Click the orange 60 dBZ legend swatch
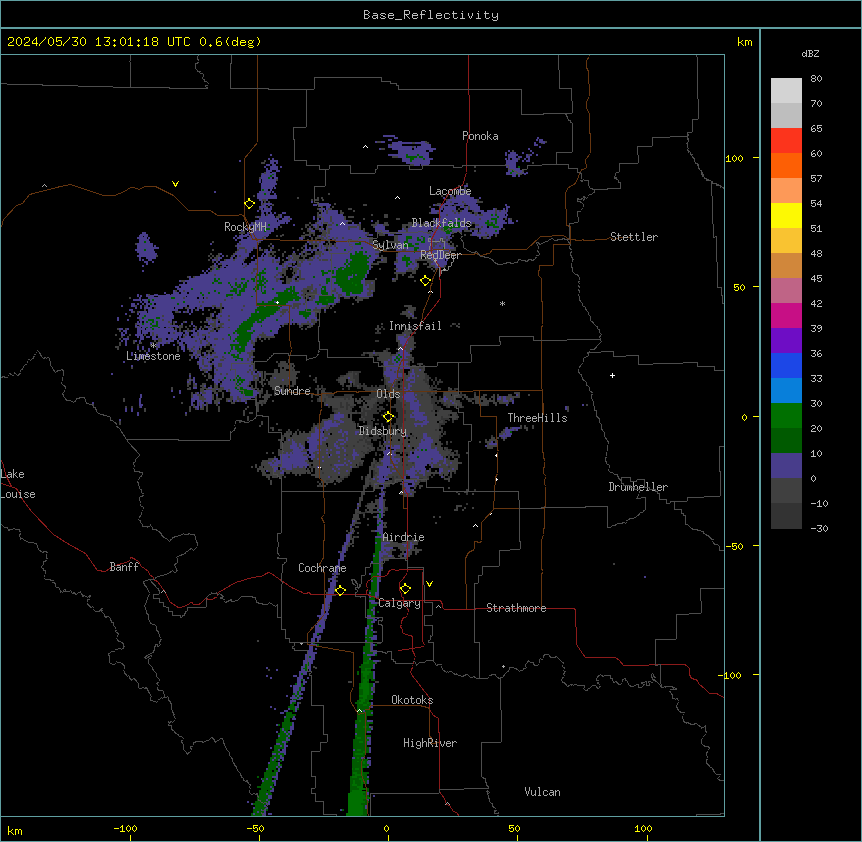862x842 pixels. [x=786, y=165]
